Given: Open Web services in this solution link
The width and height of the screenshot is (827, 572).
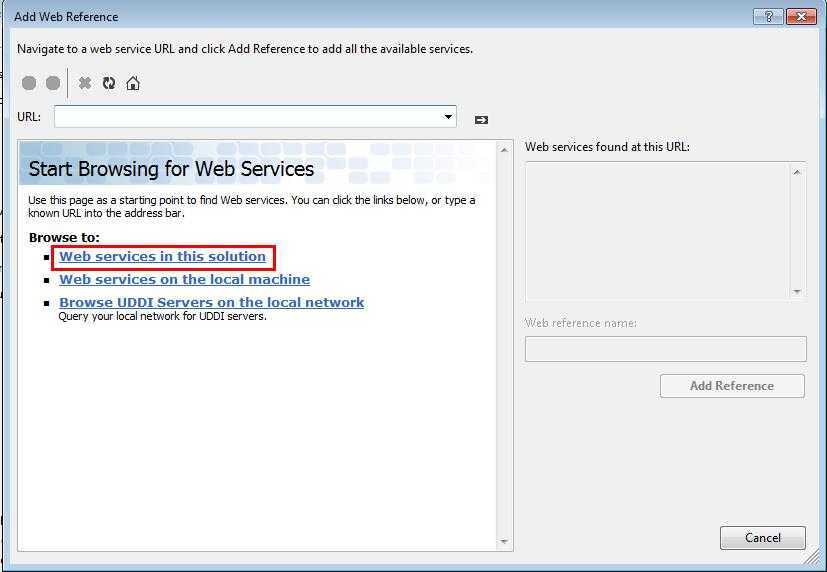Looking at the screenshot, I should point(162,257).
